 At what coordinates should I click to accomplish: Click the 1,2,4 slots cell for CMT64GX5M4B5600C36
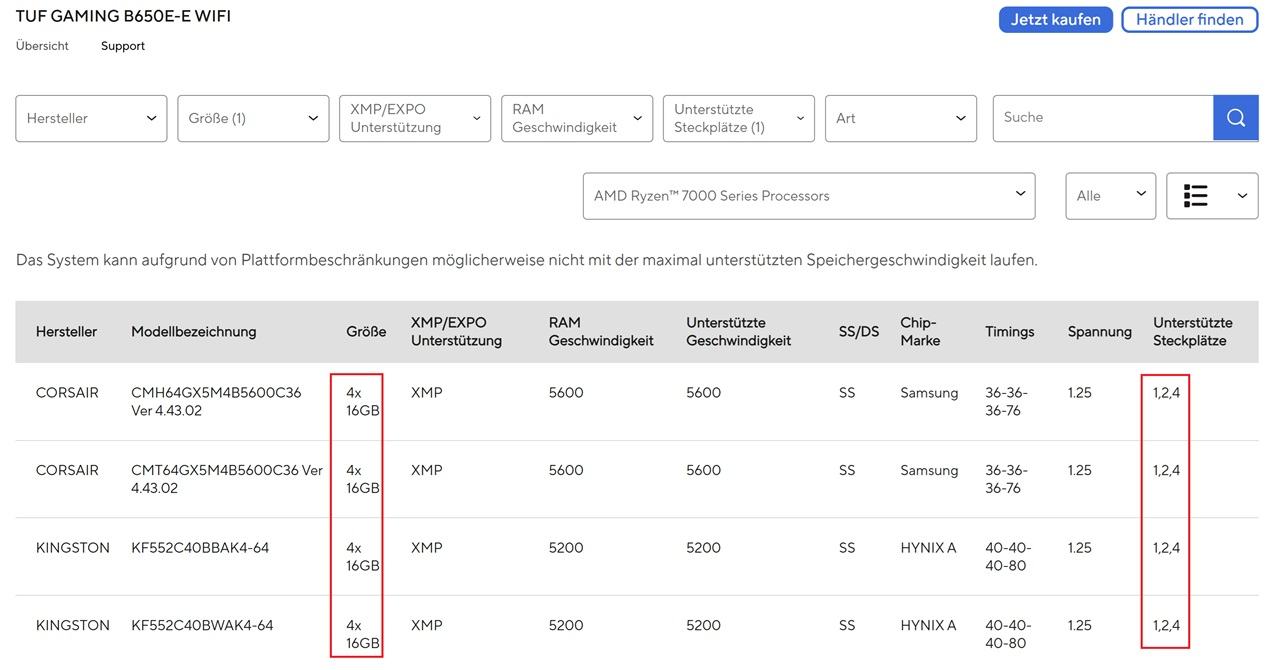[x=1166, y=470]
